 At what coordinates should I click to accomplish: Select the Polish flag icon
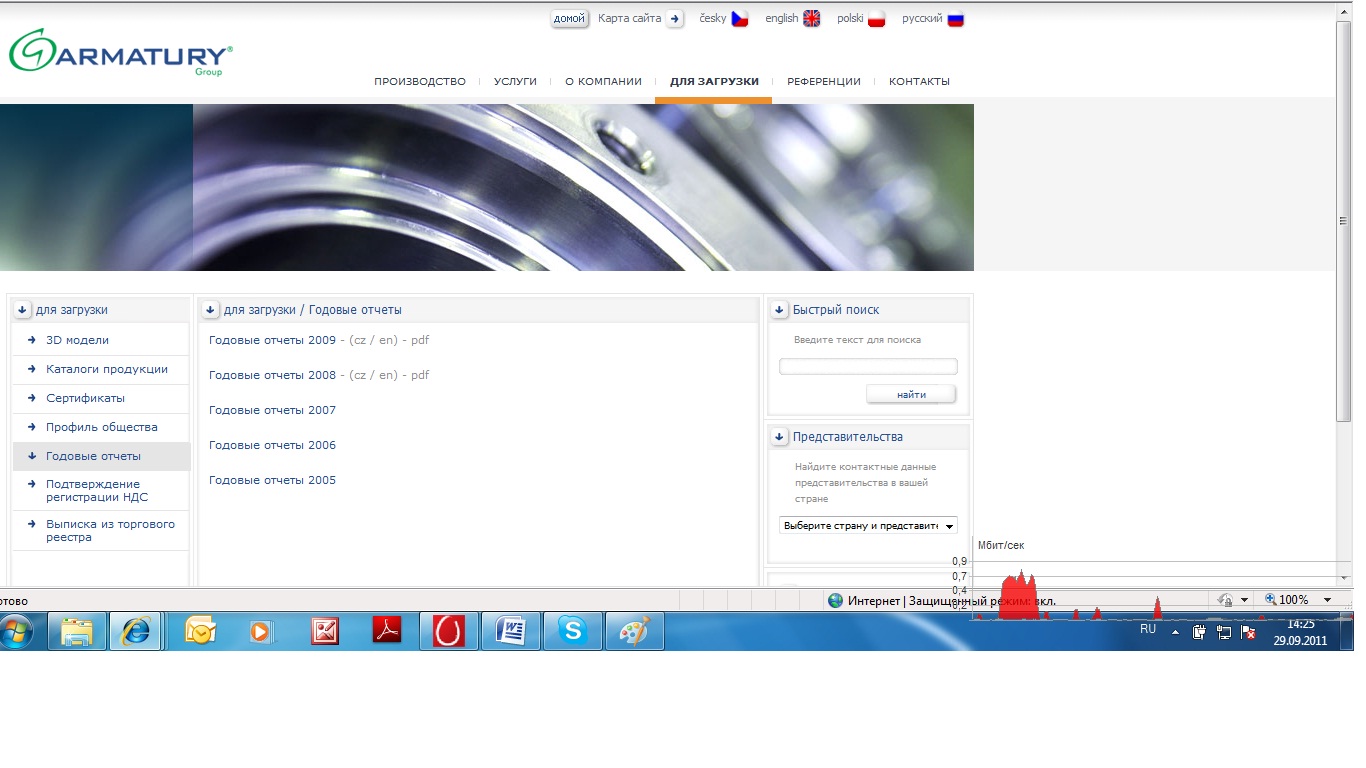tap(877, 19)
